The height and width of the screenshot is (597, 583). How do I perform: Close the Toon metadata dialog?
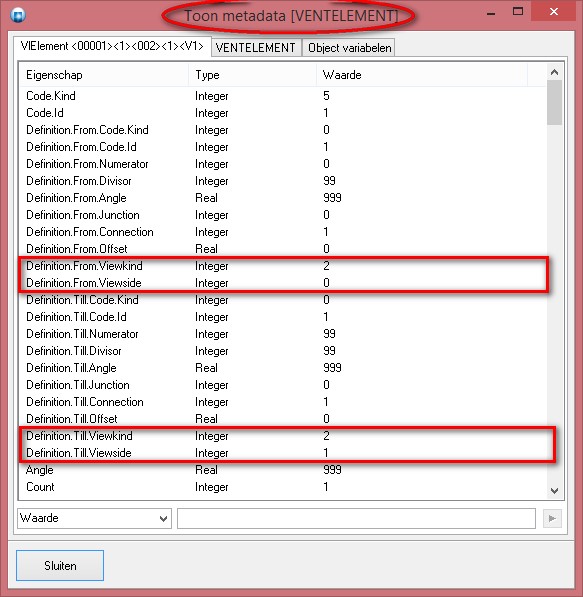coord(554,12)
